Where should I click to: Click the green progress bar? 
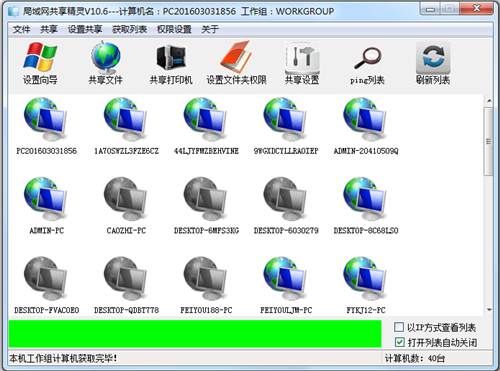[195, 334]
